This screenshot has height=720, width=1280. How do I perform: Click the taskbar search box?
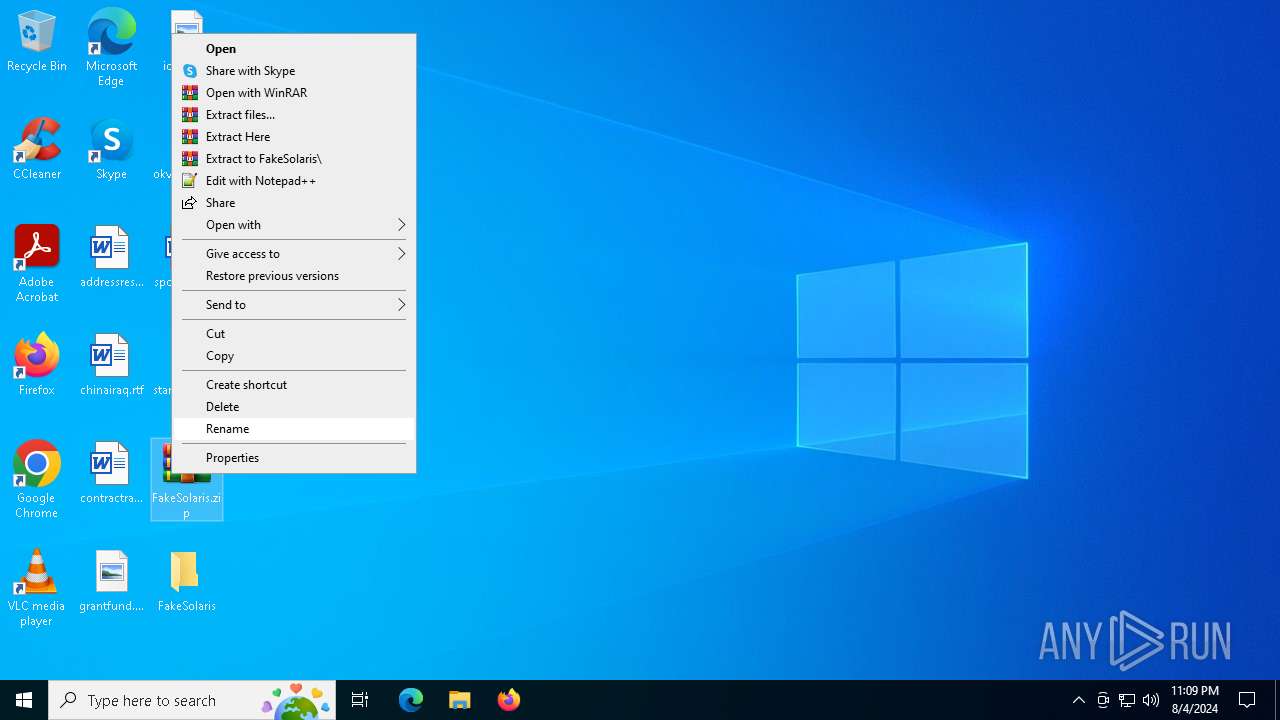[x=192, y=700]
